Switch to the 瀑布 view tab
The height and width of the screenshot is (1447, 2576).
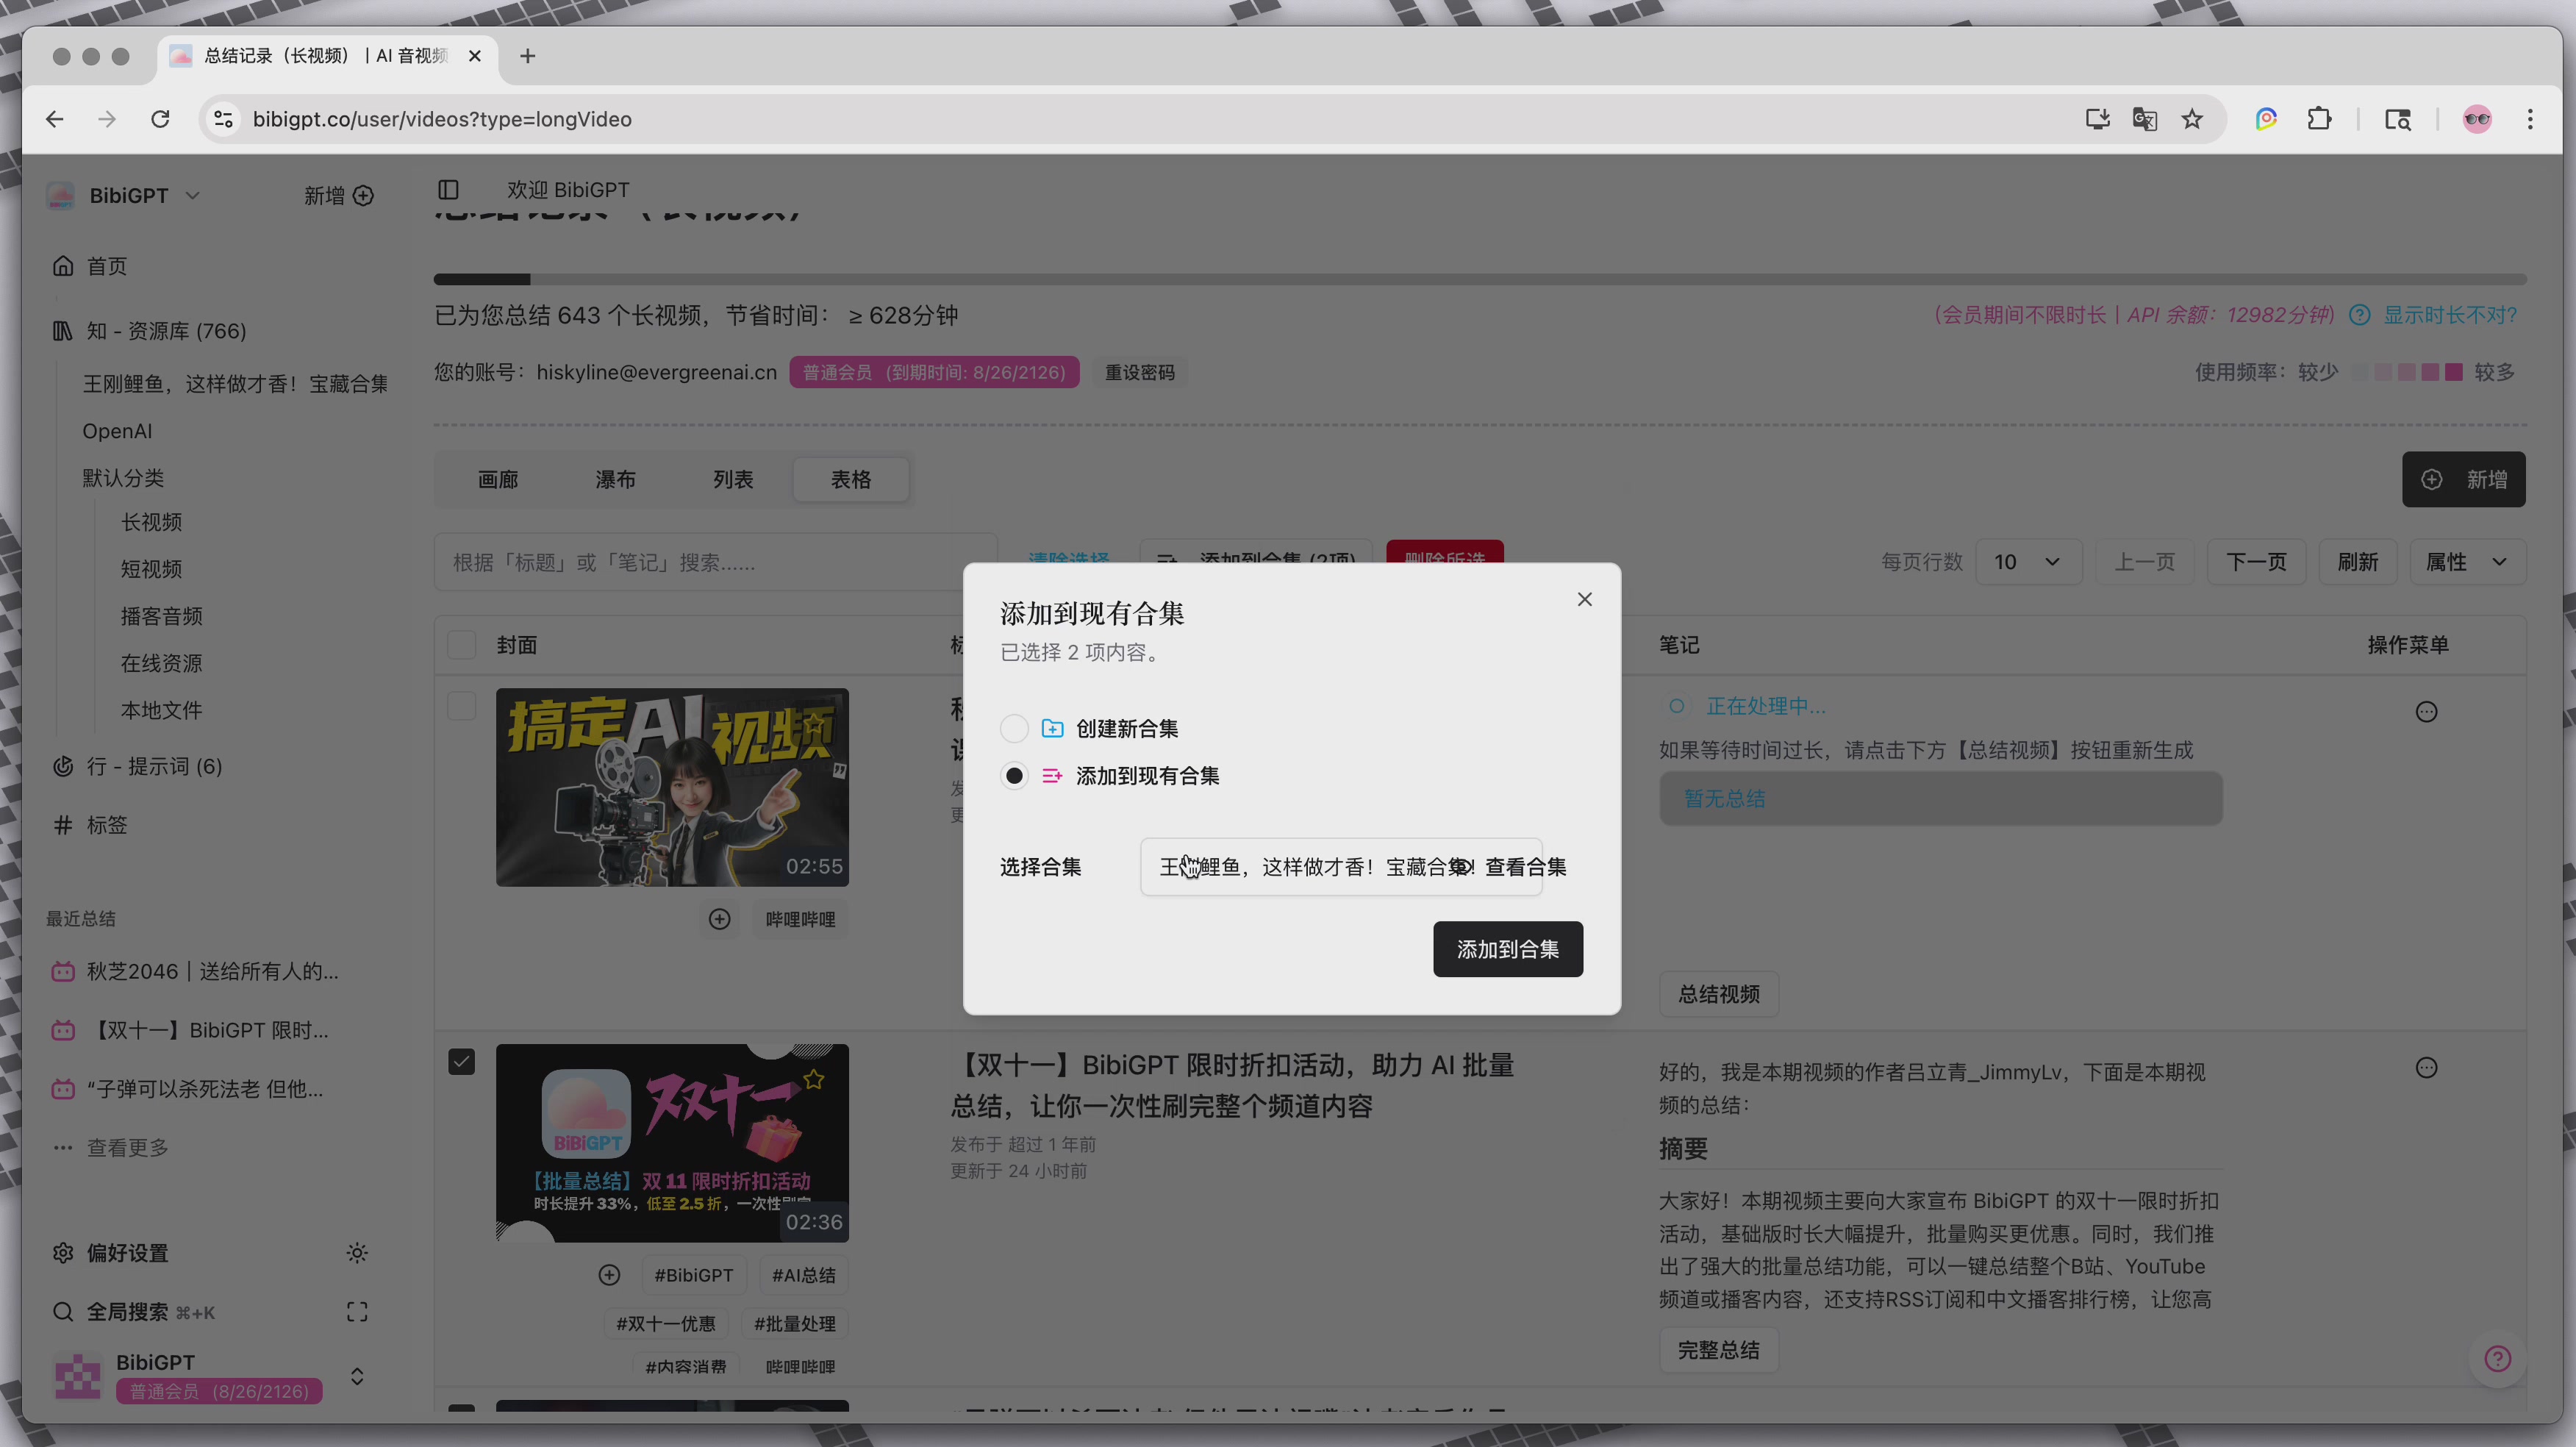(x=616, y=479)
